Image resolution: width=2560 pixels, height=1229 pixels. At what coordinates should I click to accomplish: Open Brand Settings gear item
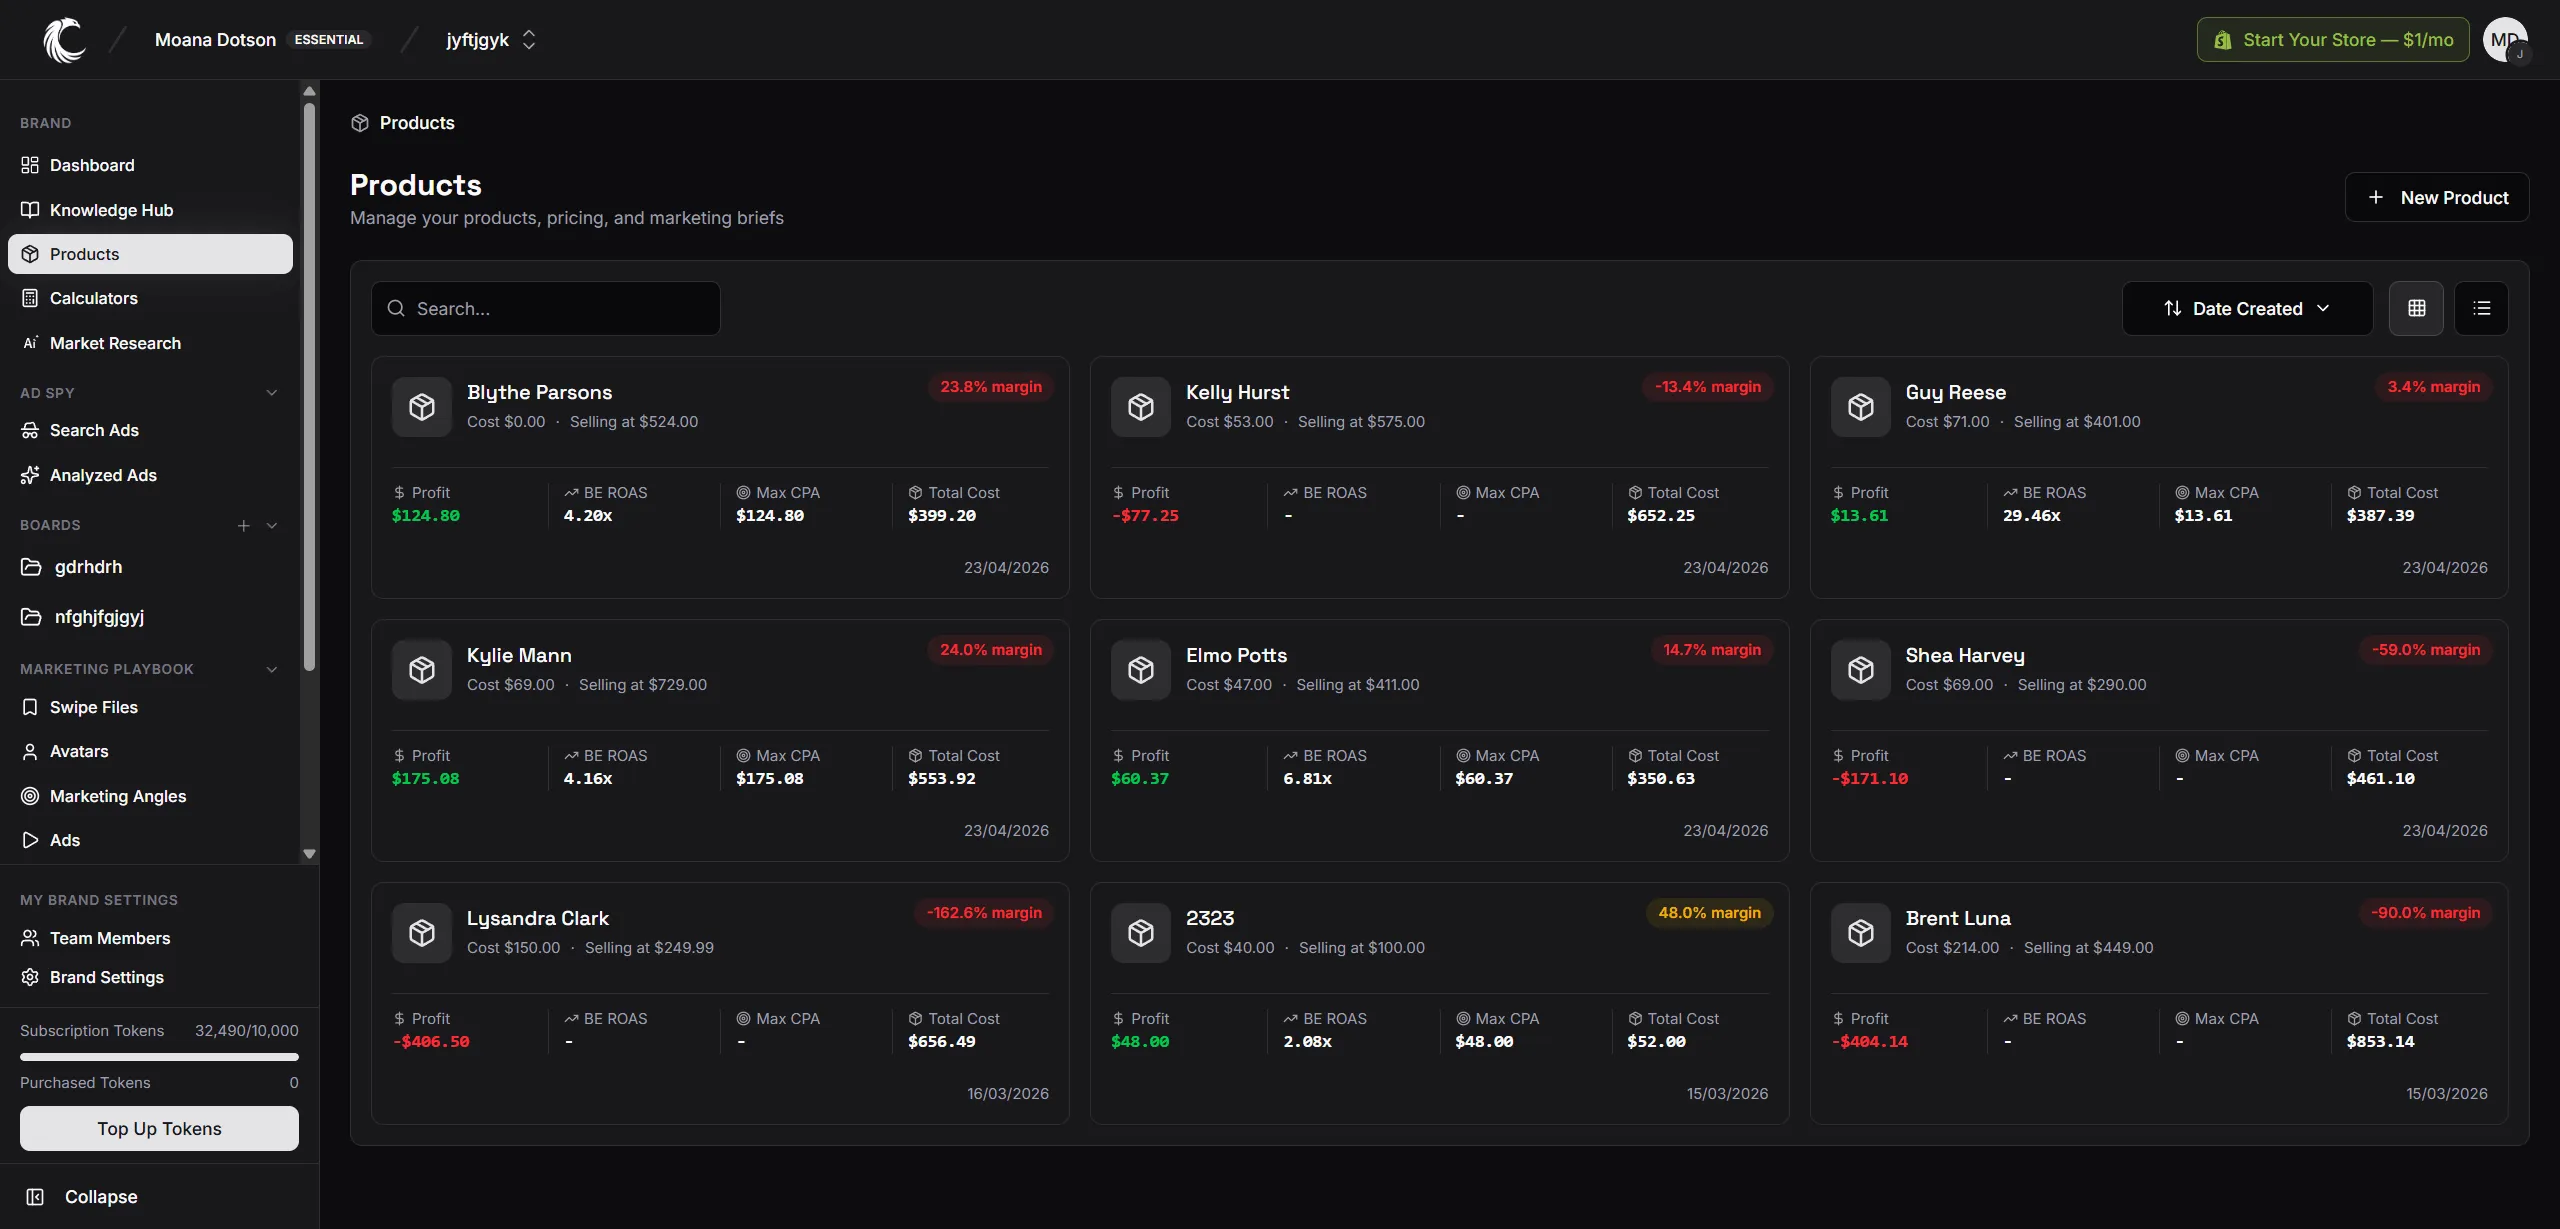[x=150, y=977]
